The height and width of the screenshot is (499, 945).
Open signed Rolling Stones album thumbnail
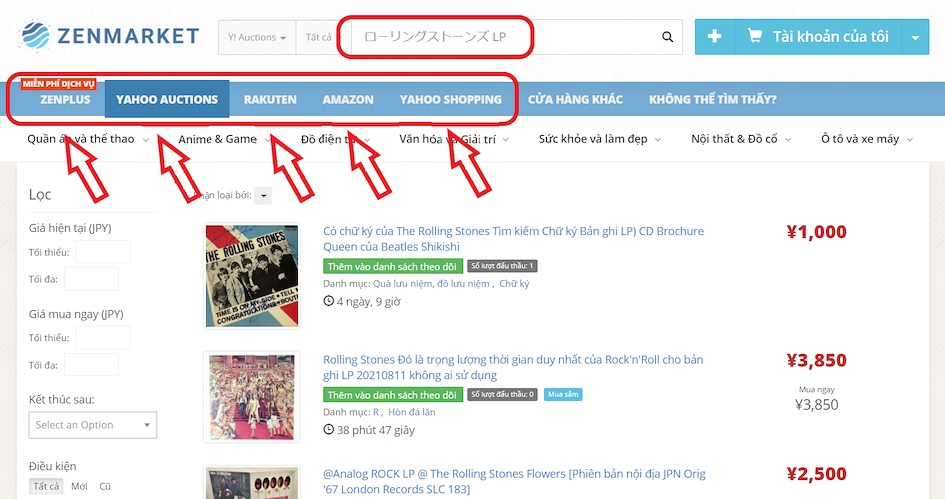point(252,275)
